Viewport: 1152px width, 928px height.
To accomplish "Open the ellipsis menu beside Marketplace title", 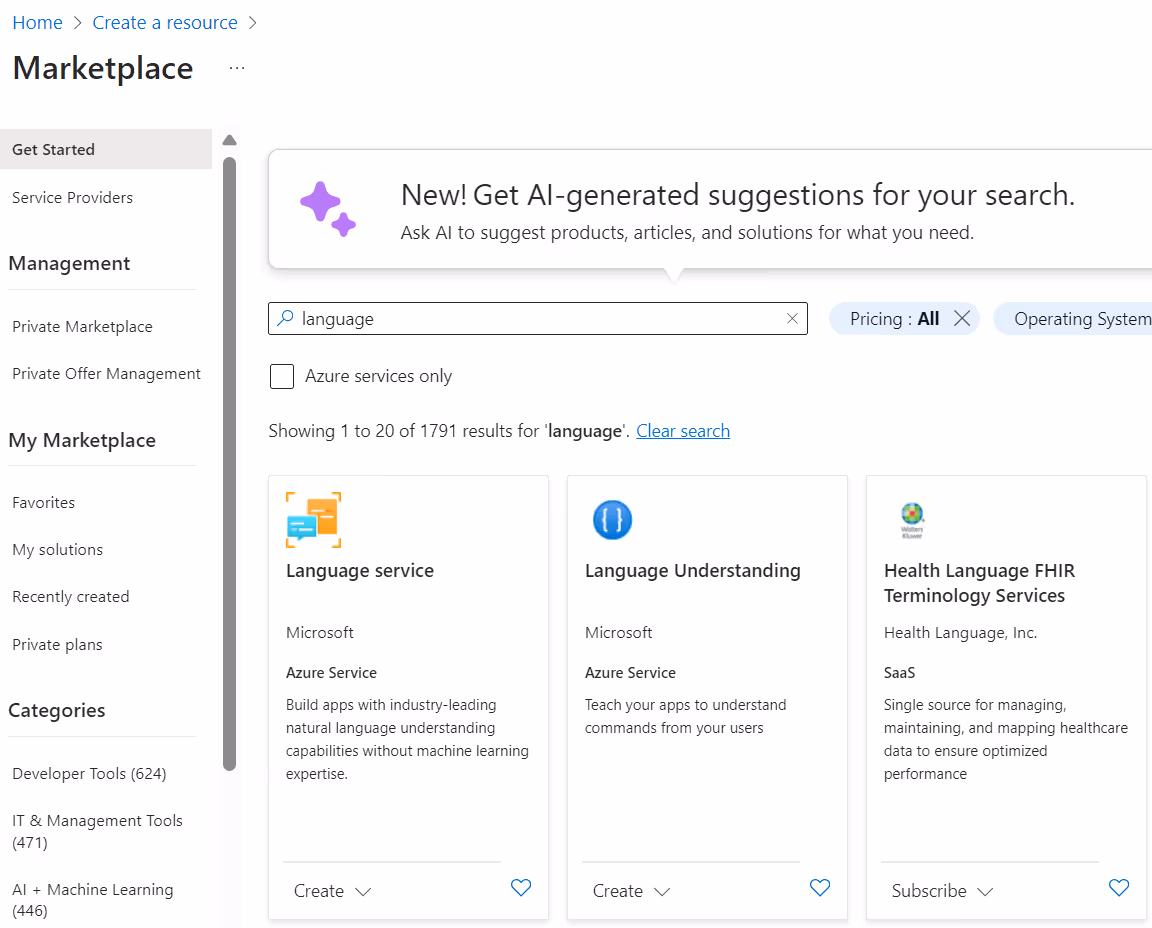I will click(236, 68).
